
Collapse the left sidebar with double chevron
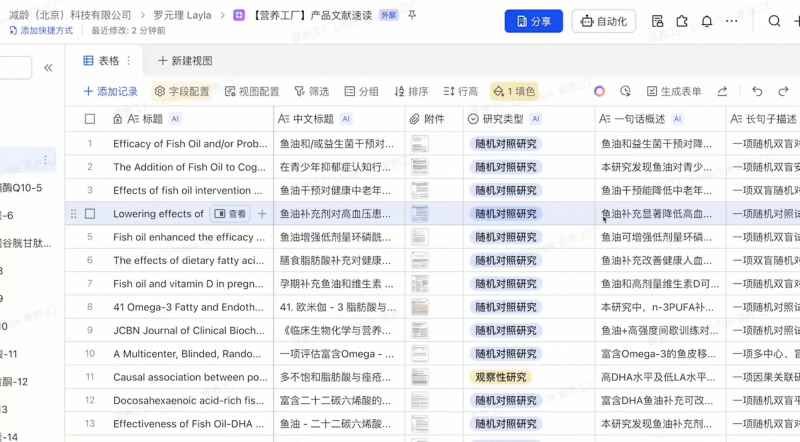click(x=48, y=68)
